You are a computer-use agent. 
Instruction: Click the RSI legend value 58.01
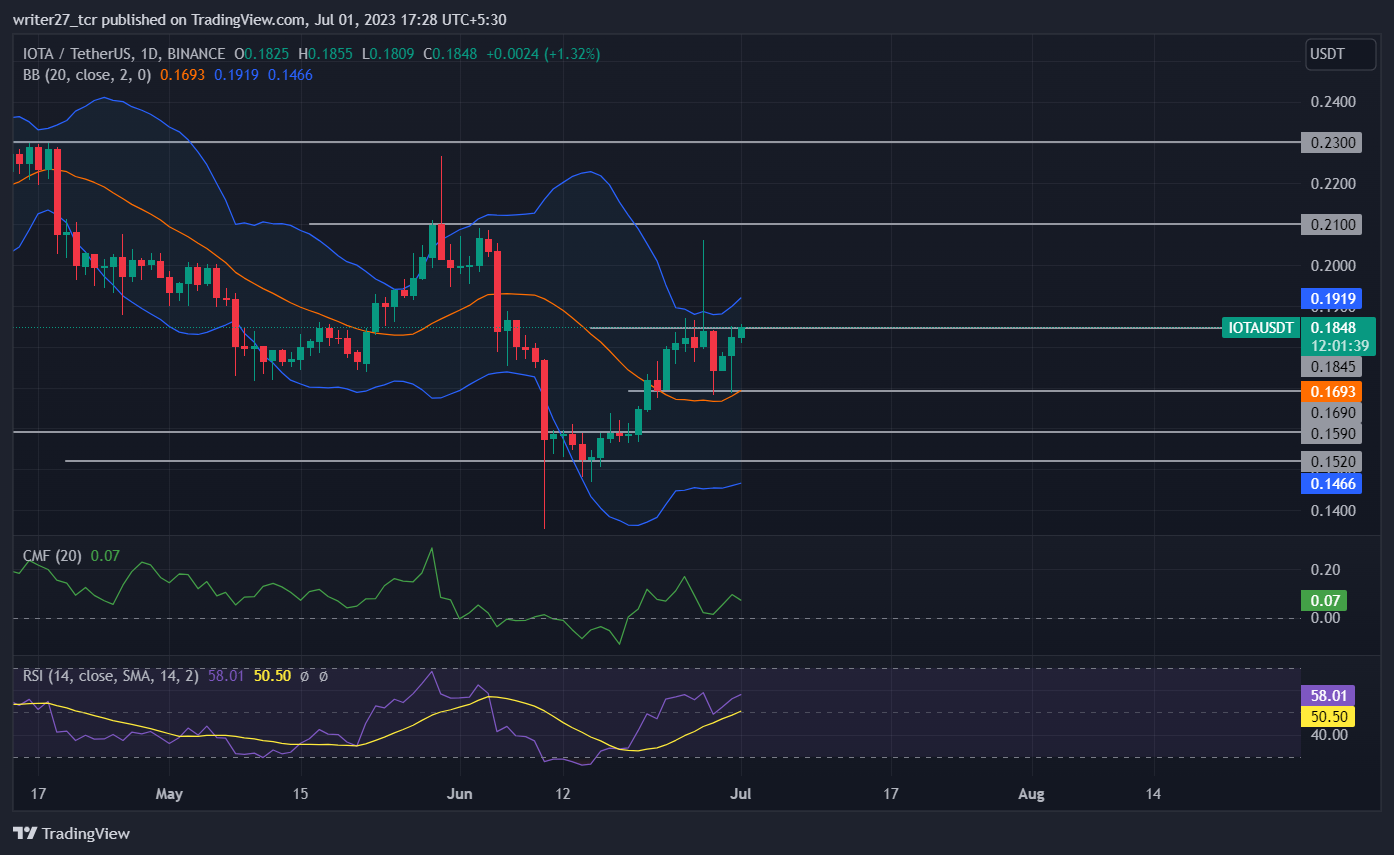(225, 676)
